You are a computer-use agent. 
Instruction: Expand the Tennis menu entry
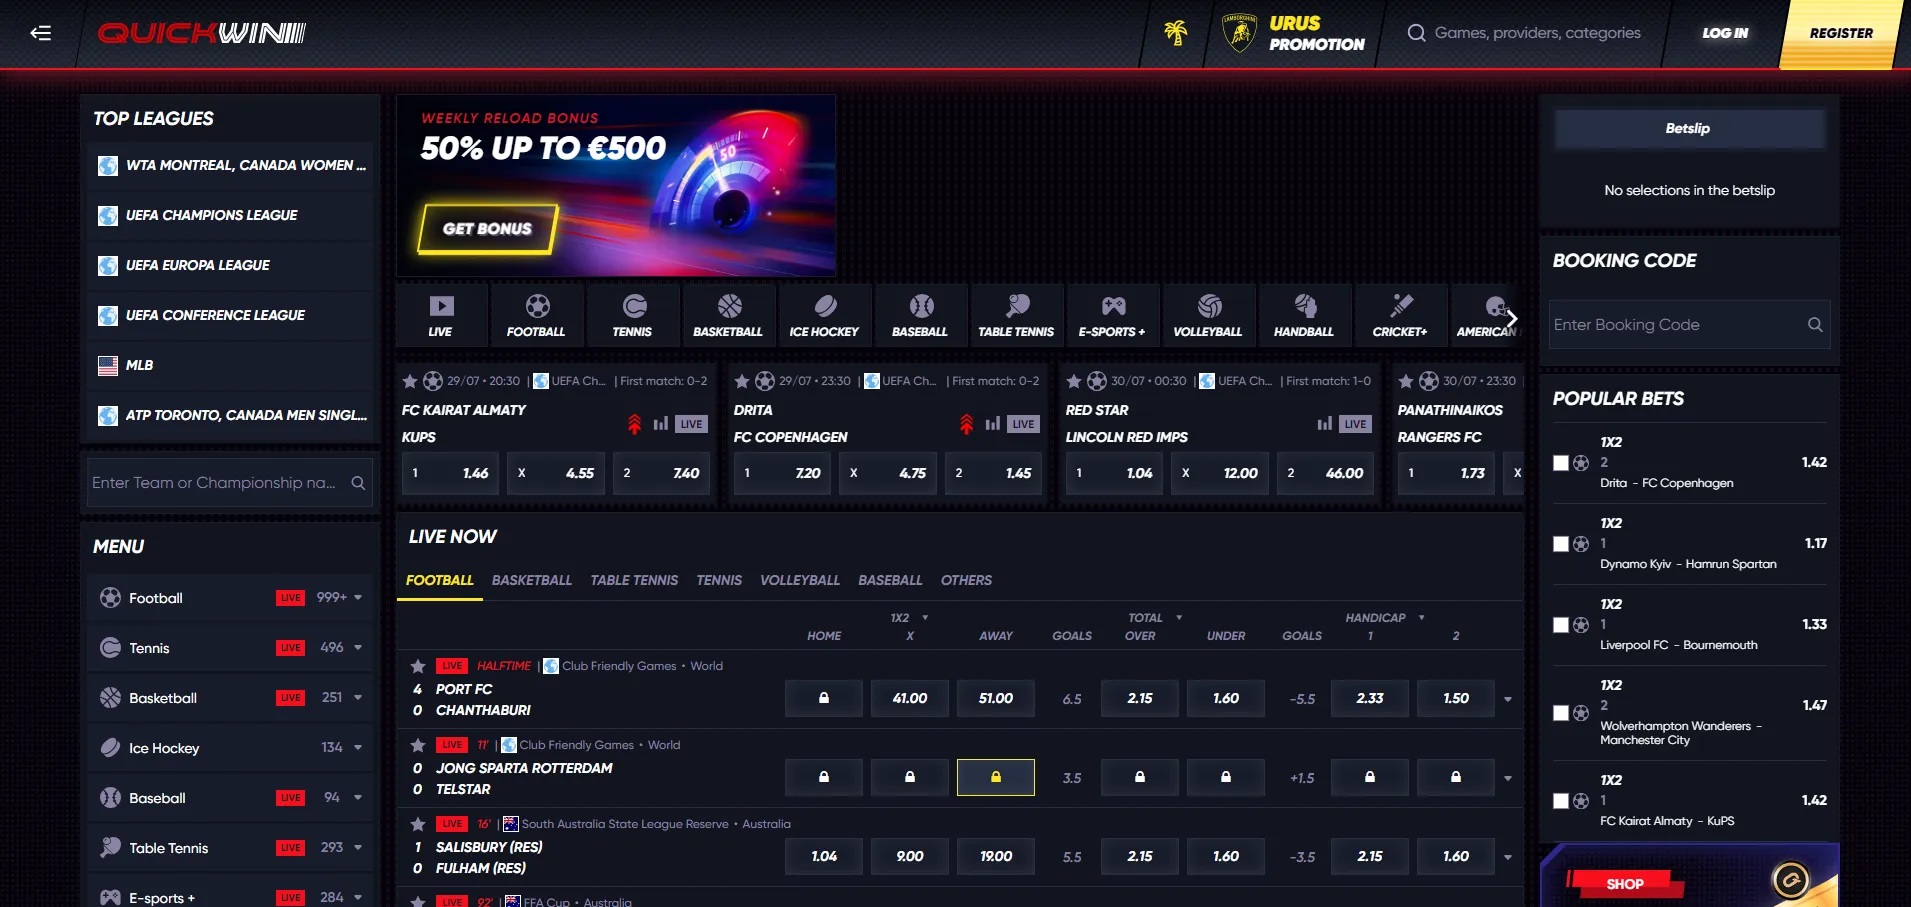[357, 647]
